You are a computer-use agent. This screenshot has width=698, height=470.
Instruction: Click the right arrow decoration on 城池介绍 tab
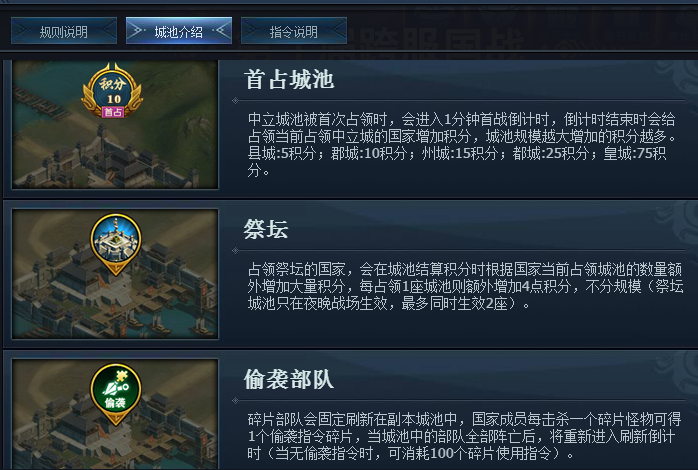222,31
